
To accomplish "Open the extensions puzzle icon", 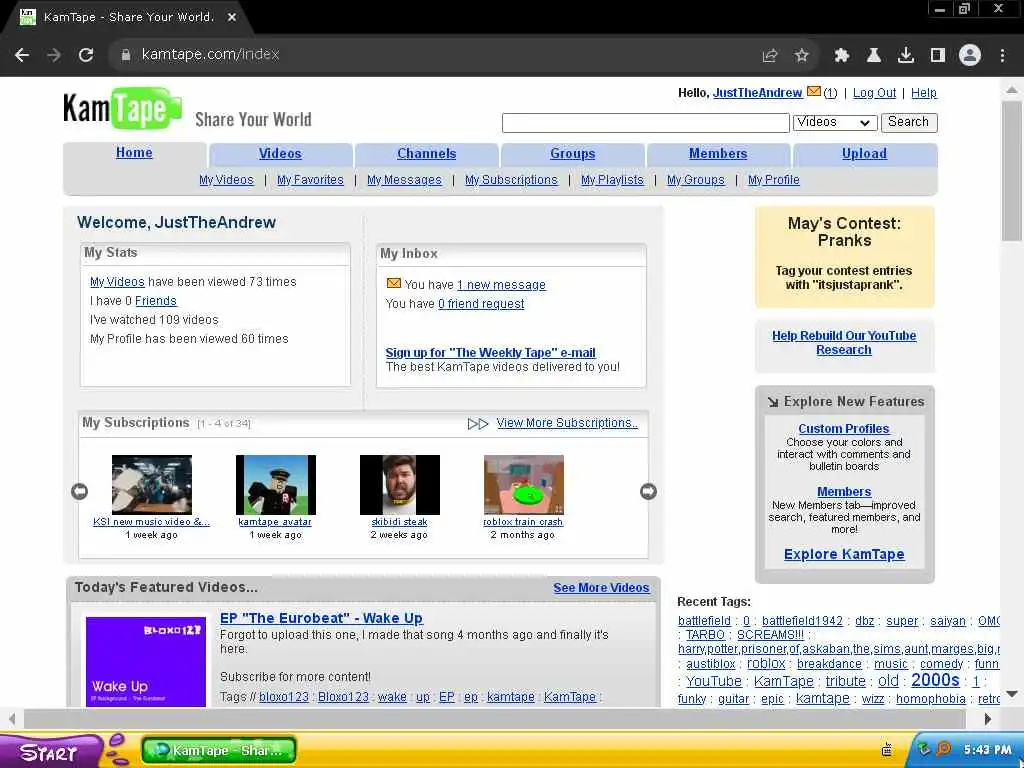I will coord(841,56).
